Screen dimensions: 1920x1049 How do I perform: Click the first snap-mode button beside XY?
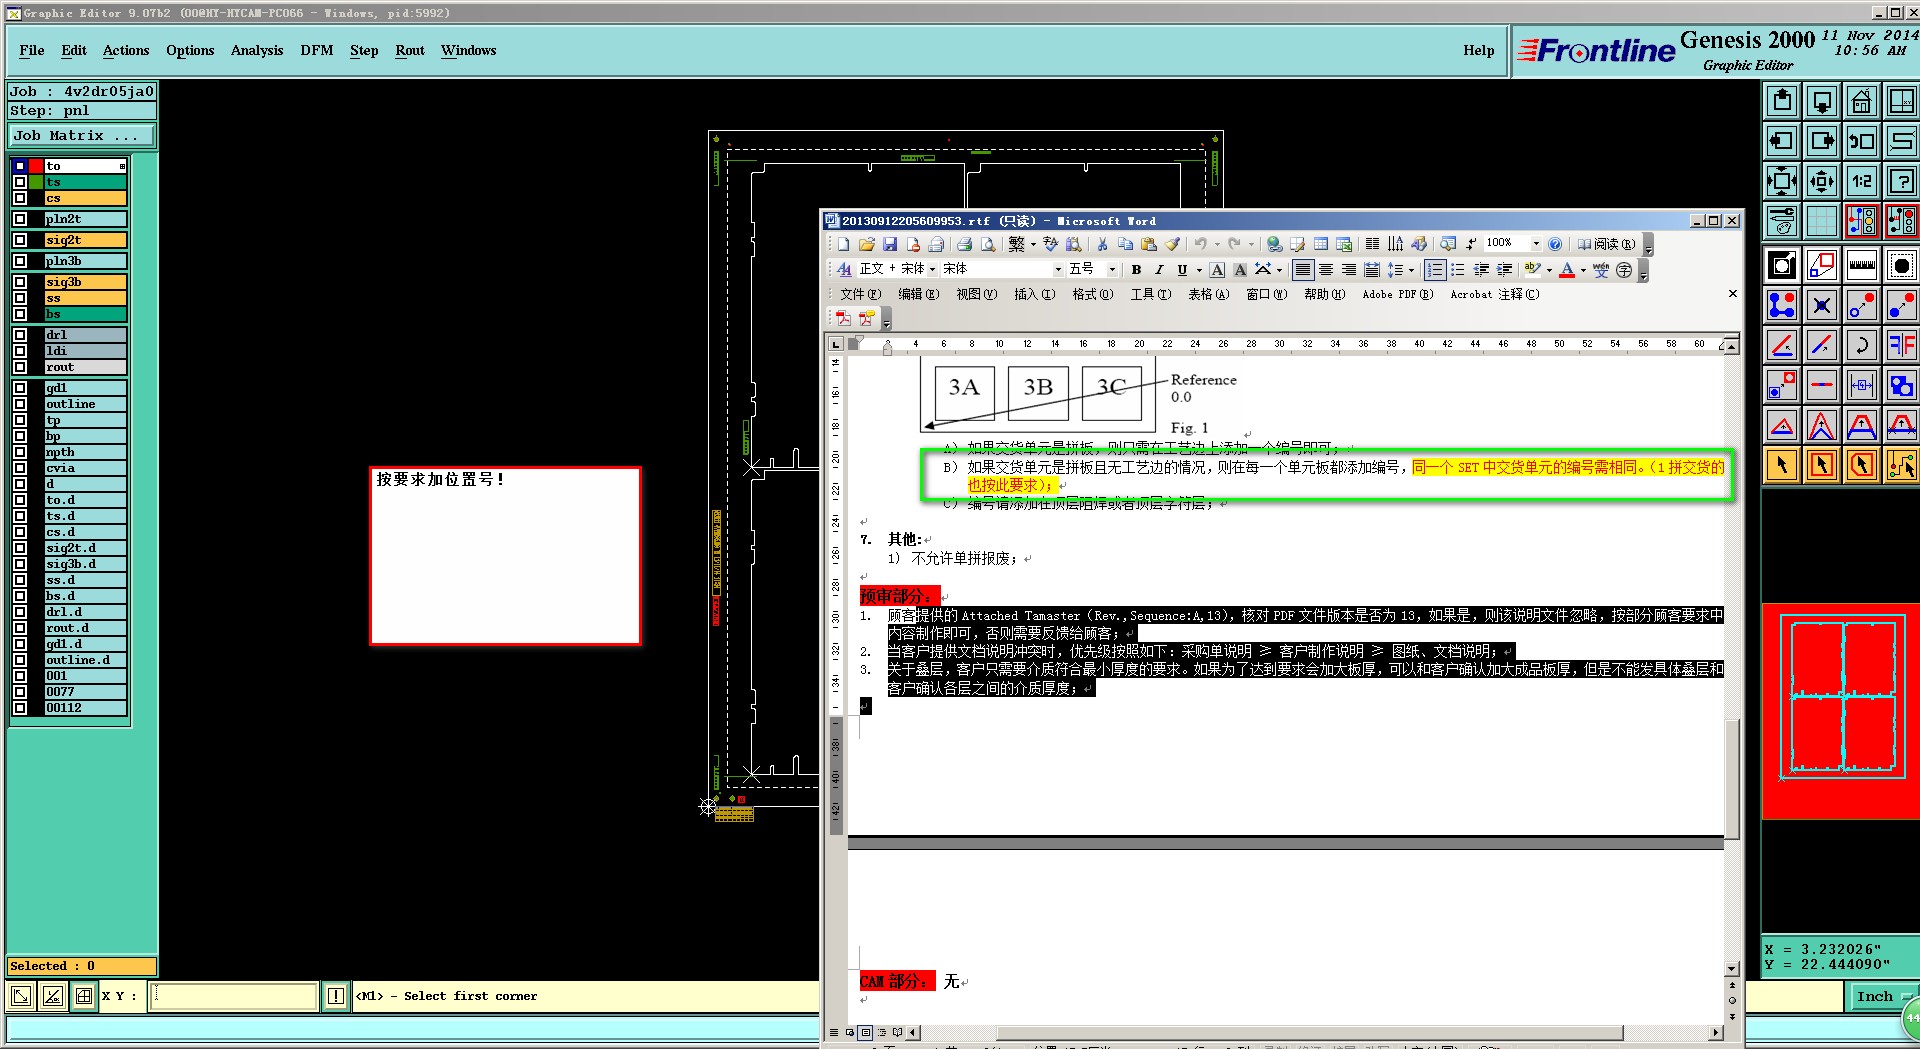coord(20,996)
